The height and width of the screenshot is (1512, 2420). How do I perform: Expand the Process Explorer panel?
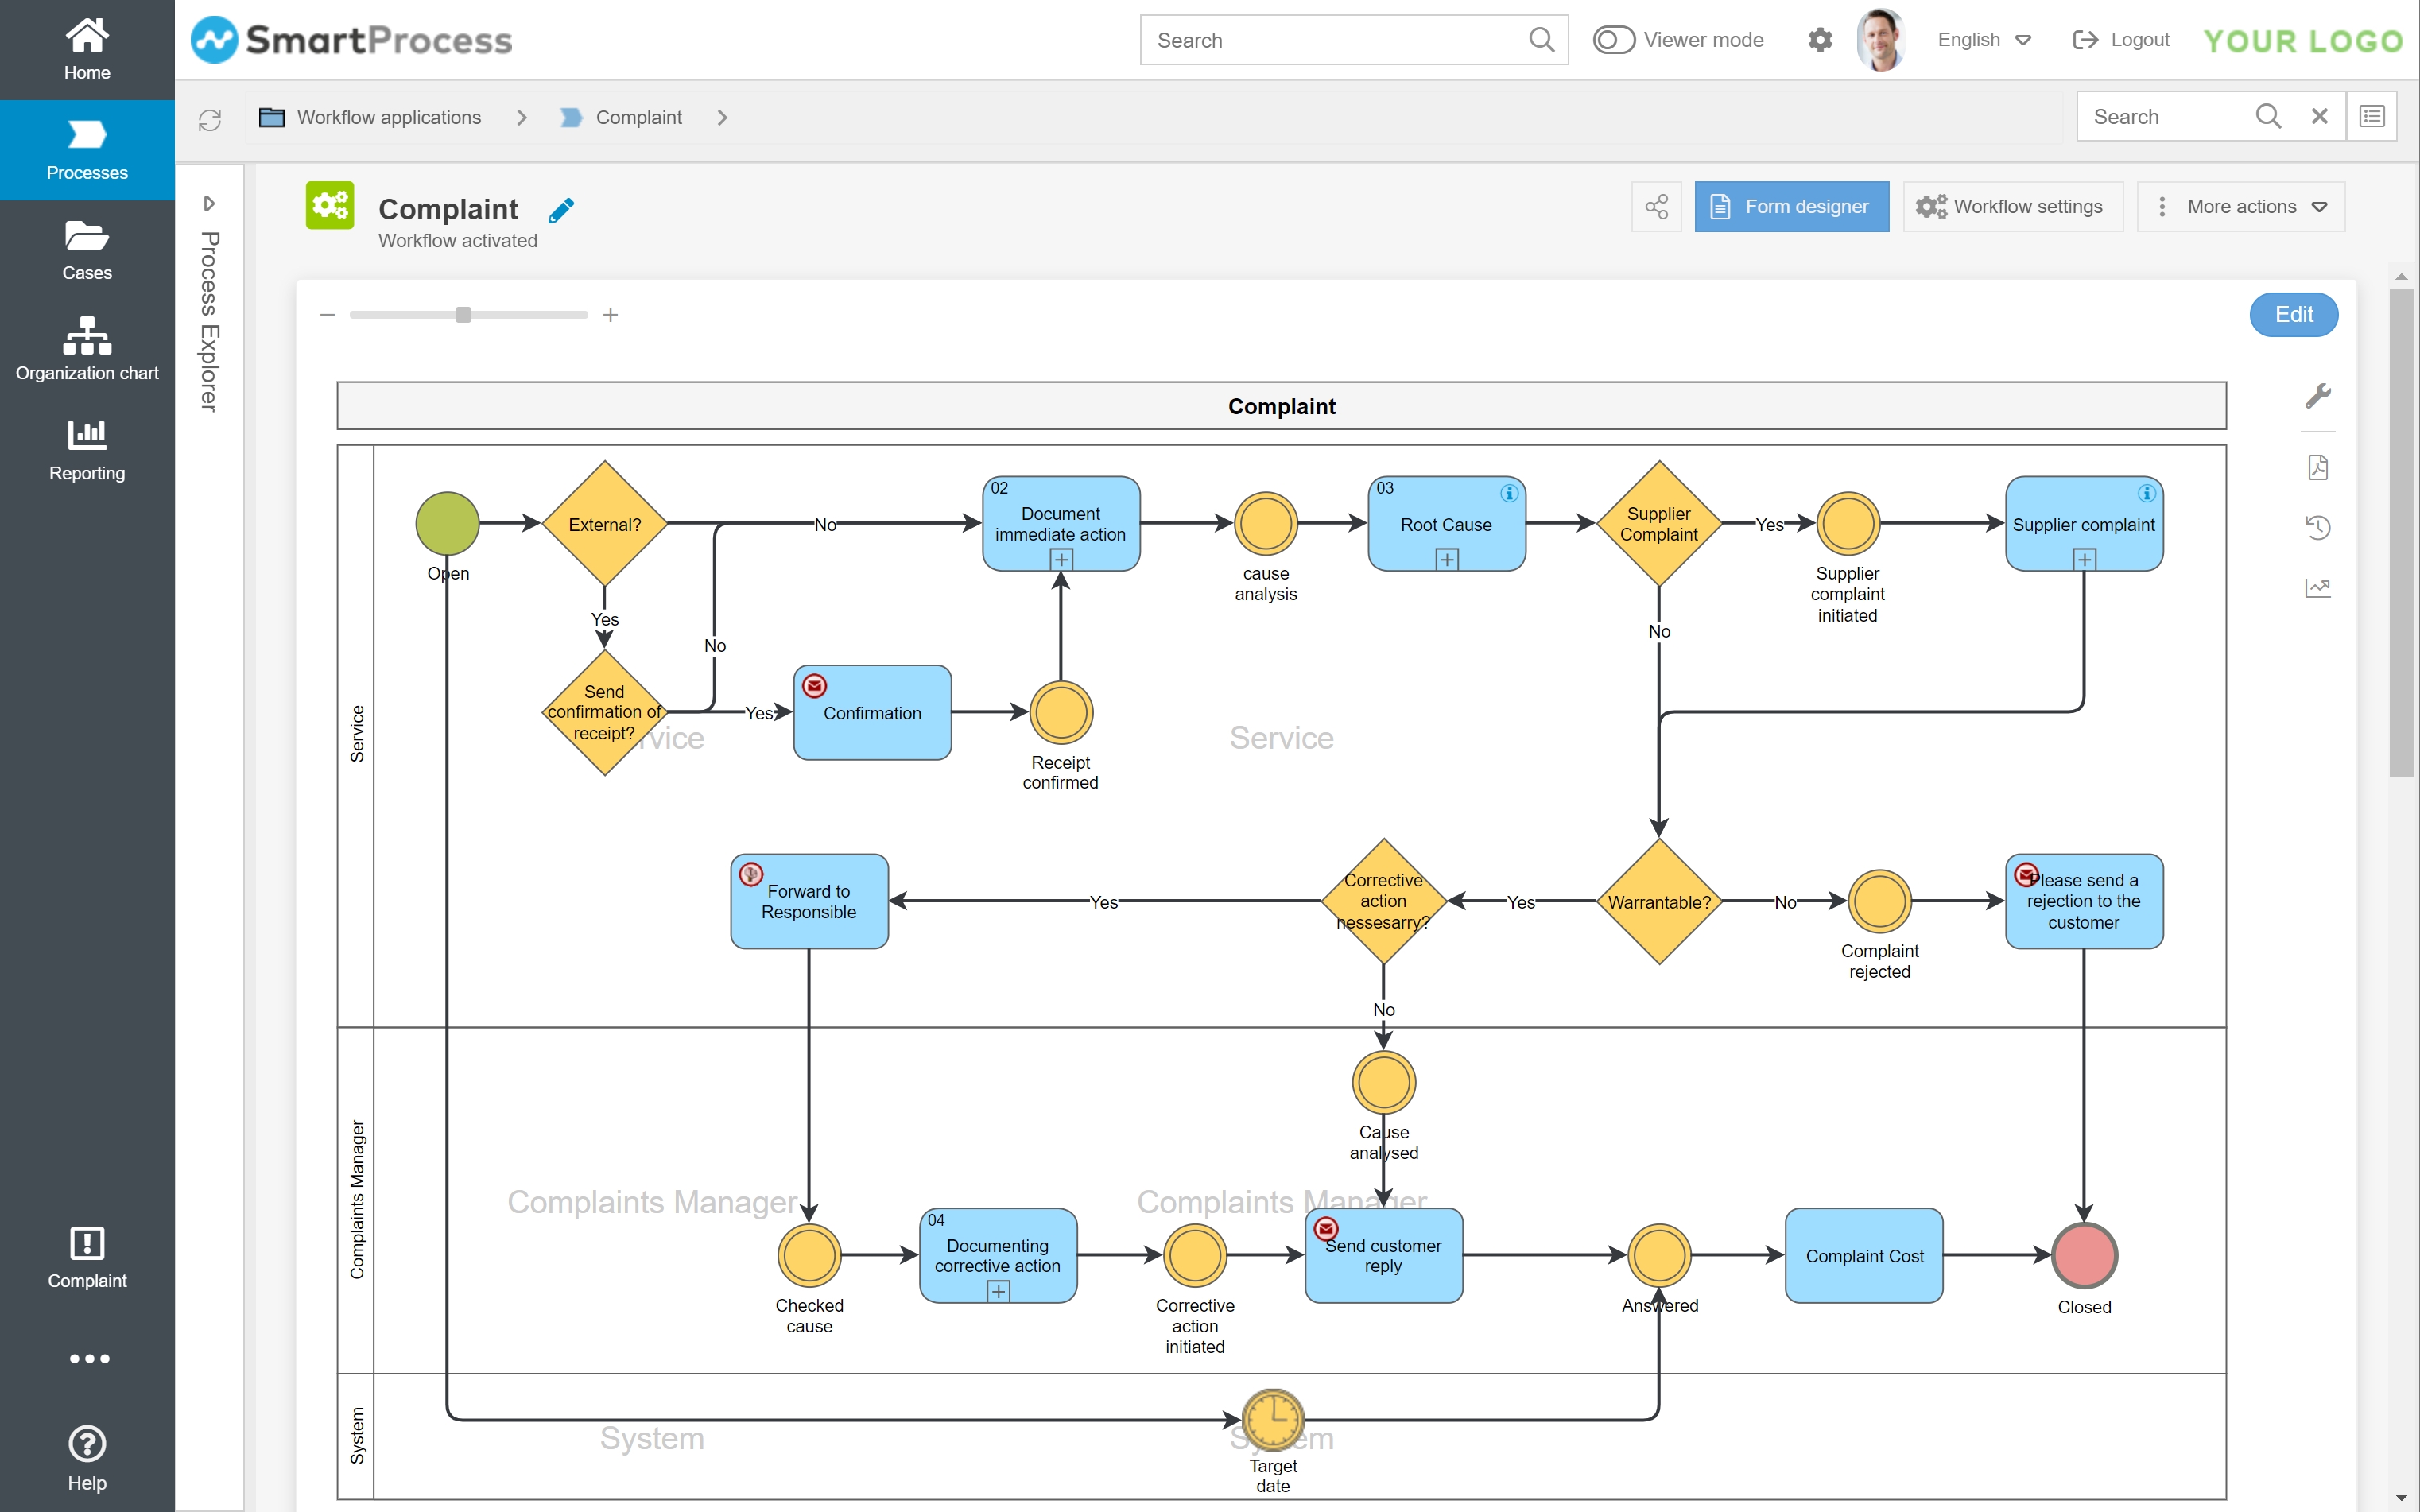click(209, 204)
